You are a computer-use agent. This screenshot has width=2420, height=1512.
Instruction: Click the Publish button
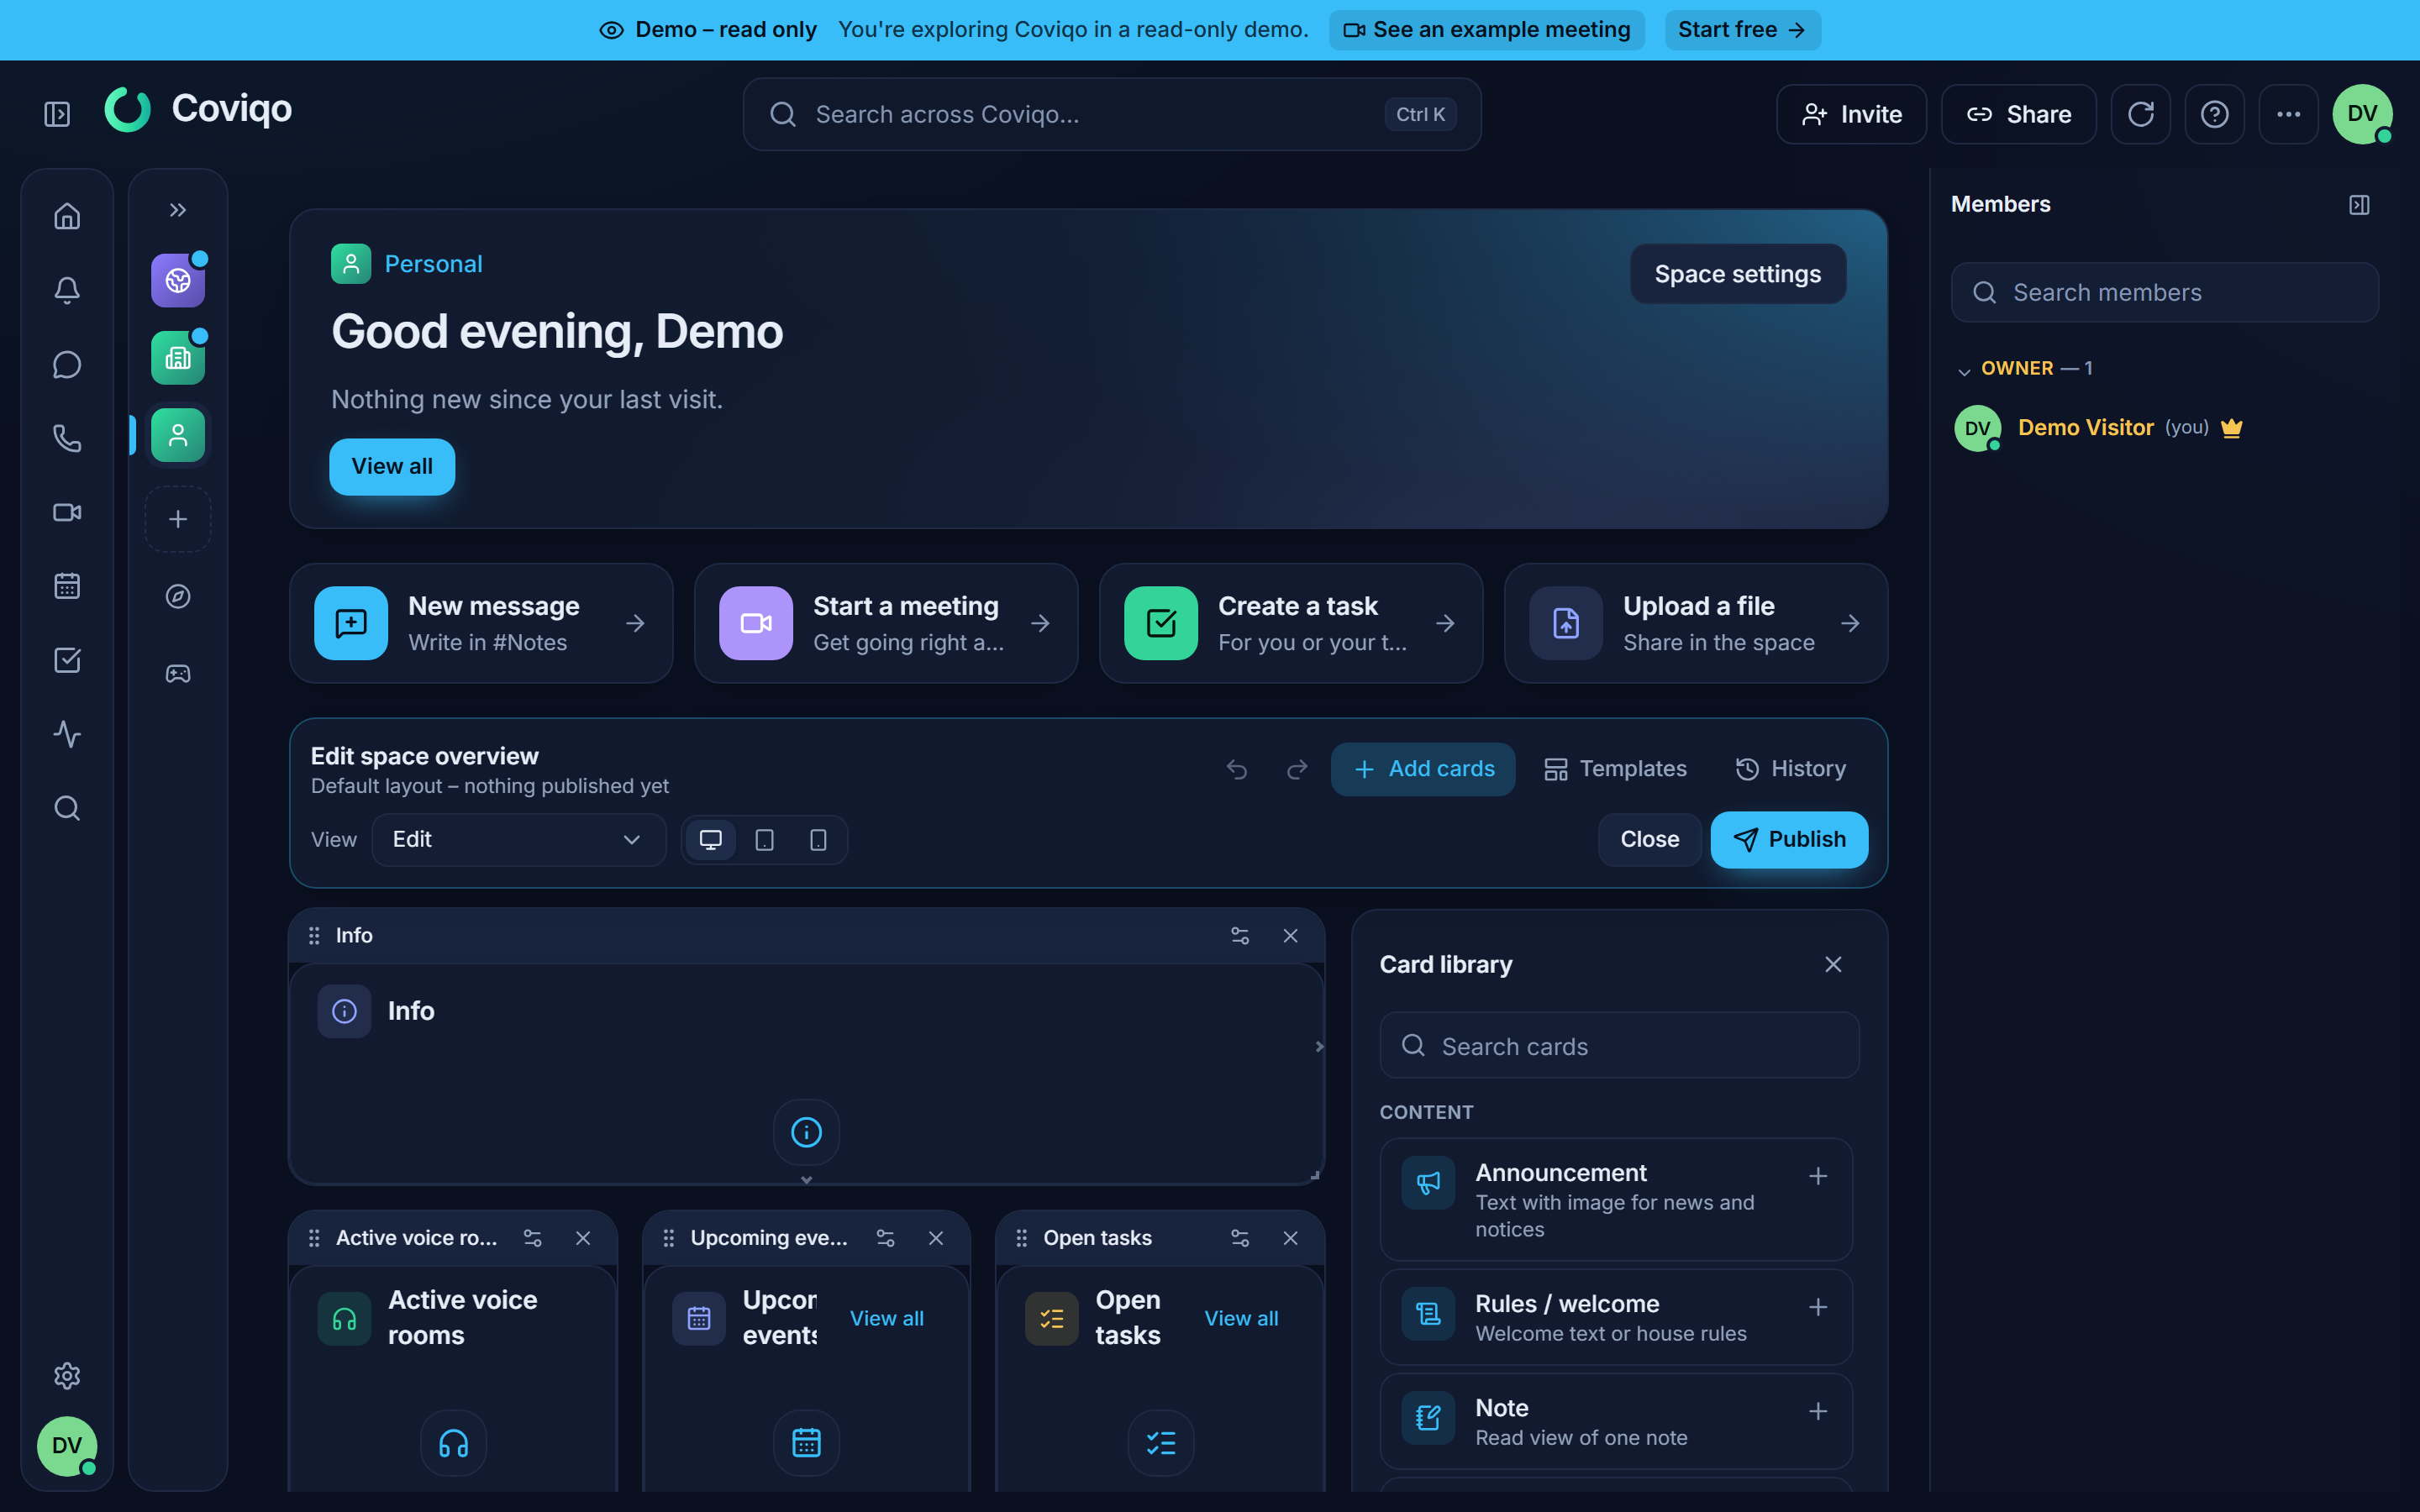pos(1789,840)
